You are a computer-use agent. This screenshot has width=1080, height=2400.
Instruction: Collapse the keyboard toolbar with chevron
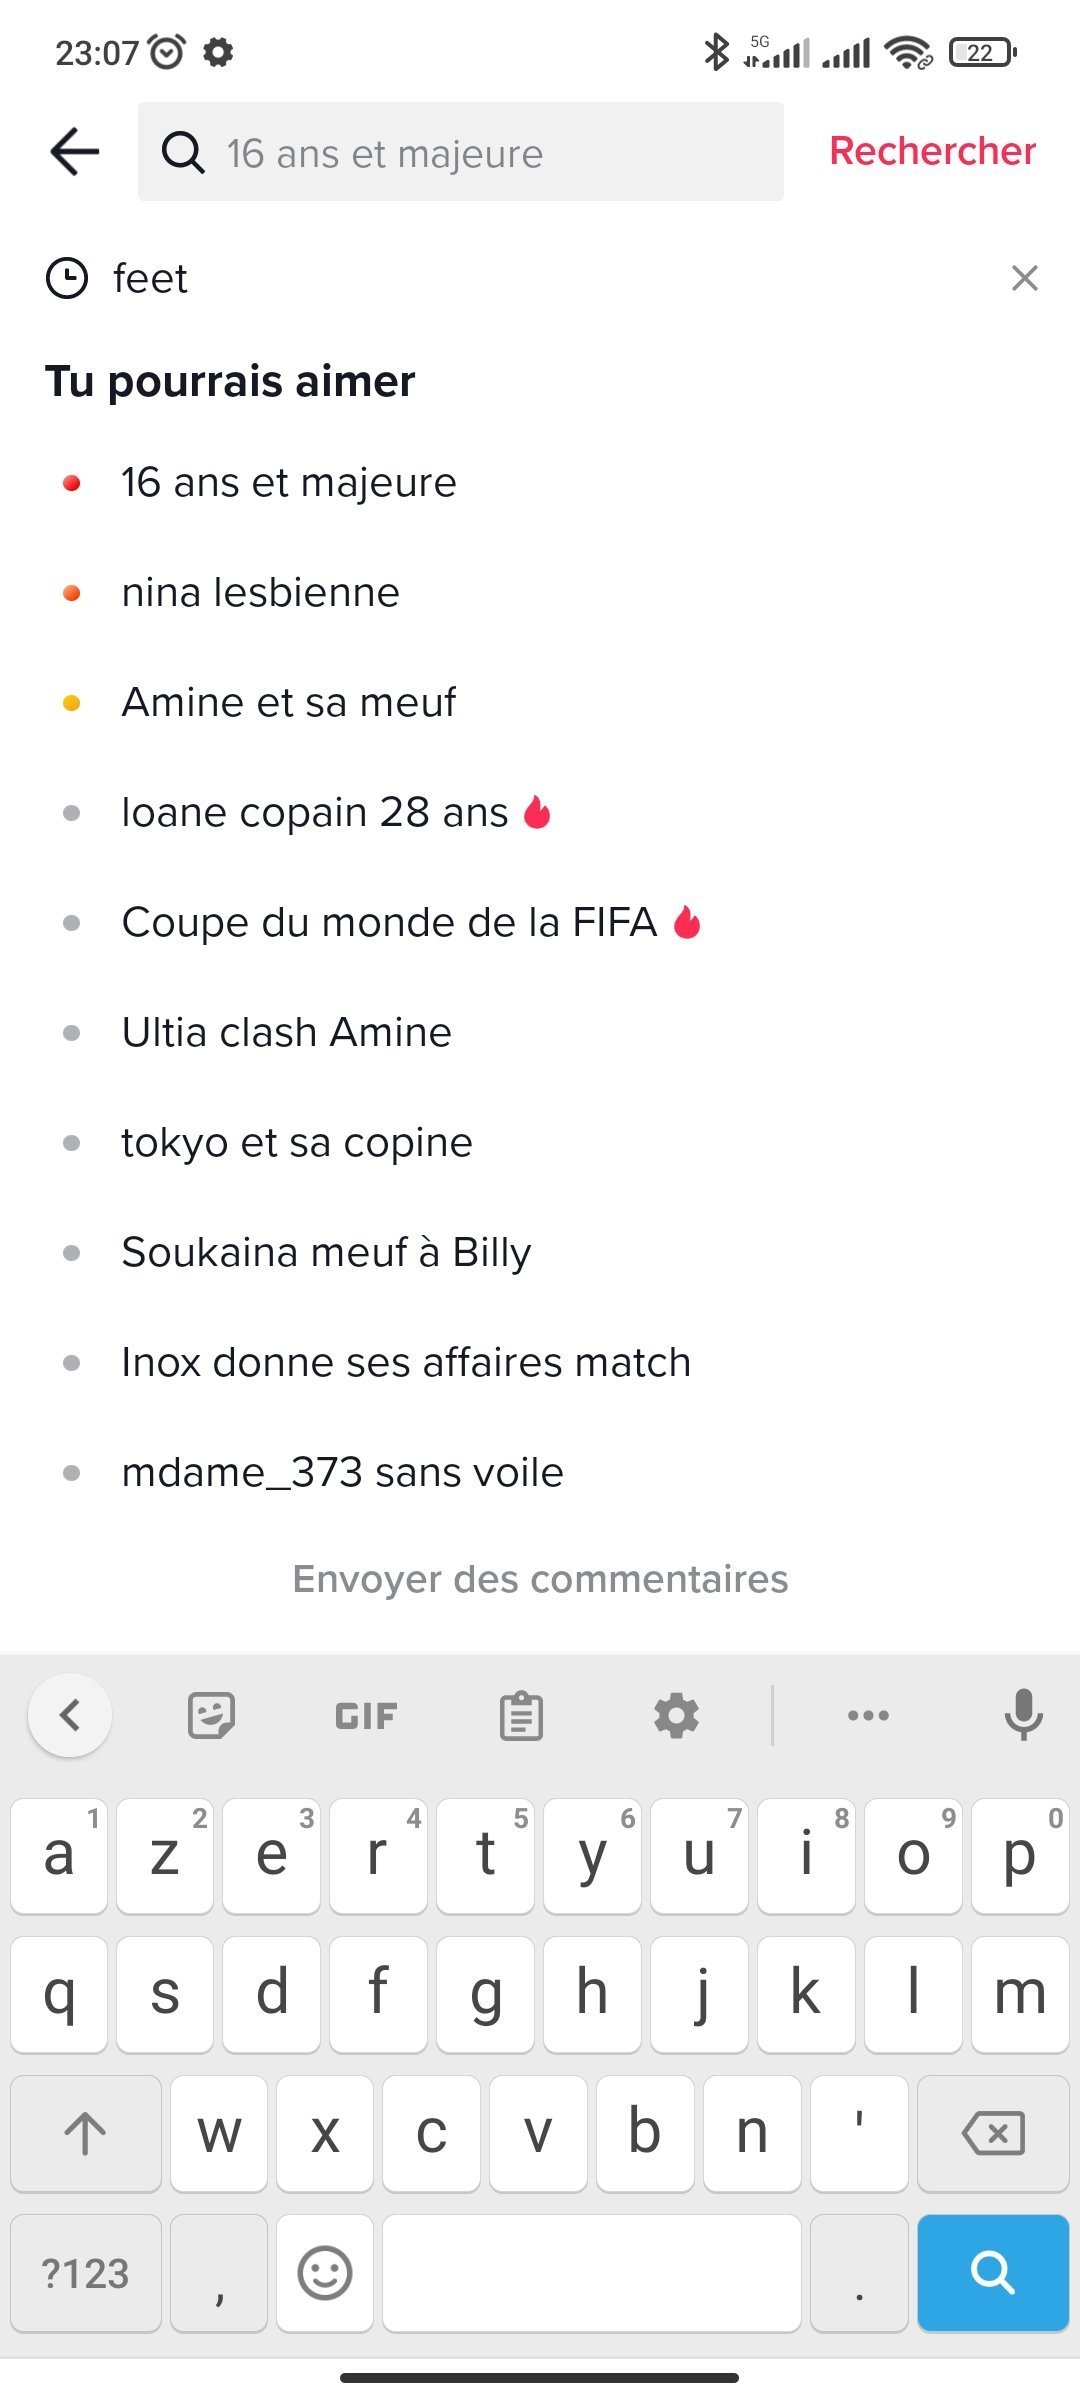(x=70, y=1716)
